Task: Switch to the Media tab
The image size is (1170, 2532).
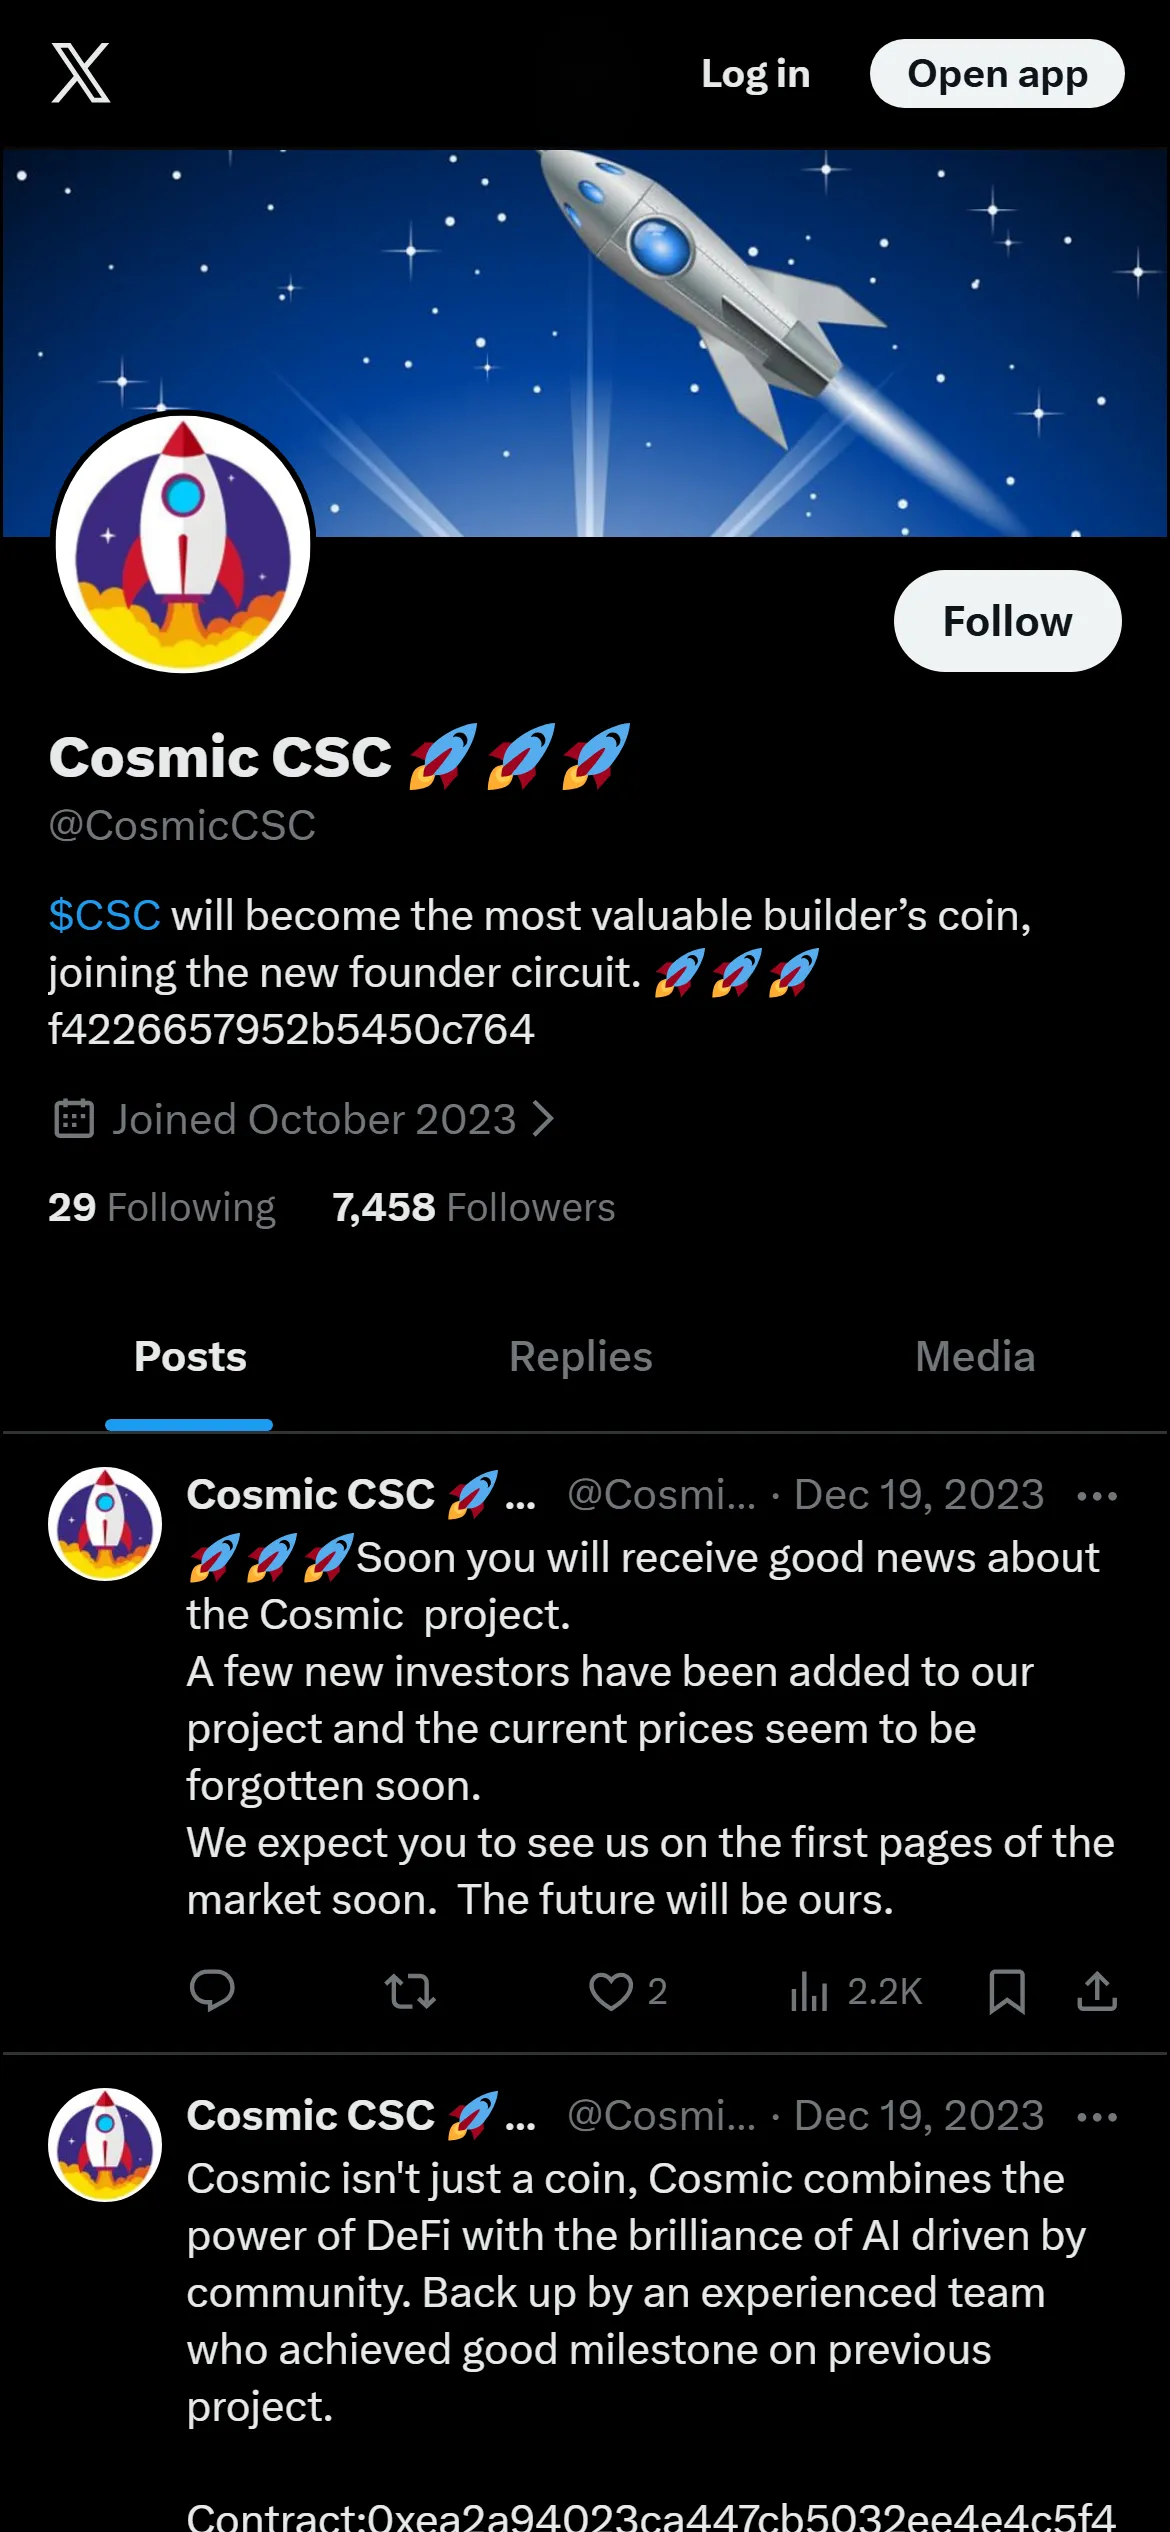Action: click(975, 1357)
